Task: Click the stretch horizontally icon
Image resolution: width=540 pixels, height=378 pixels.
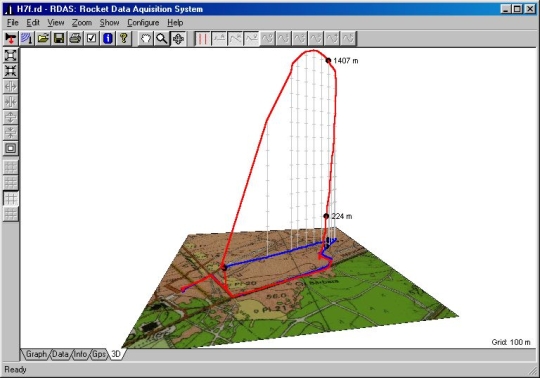Action: click(x=11, y=86)
